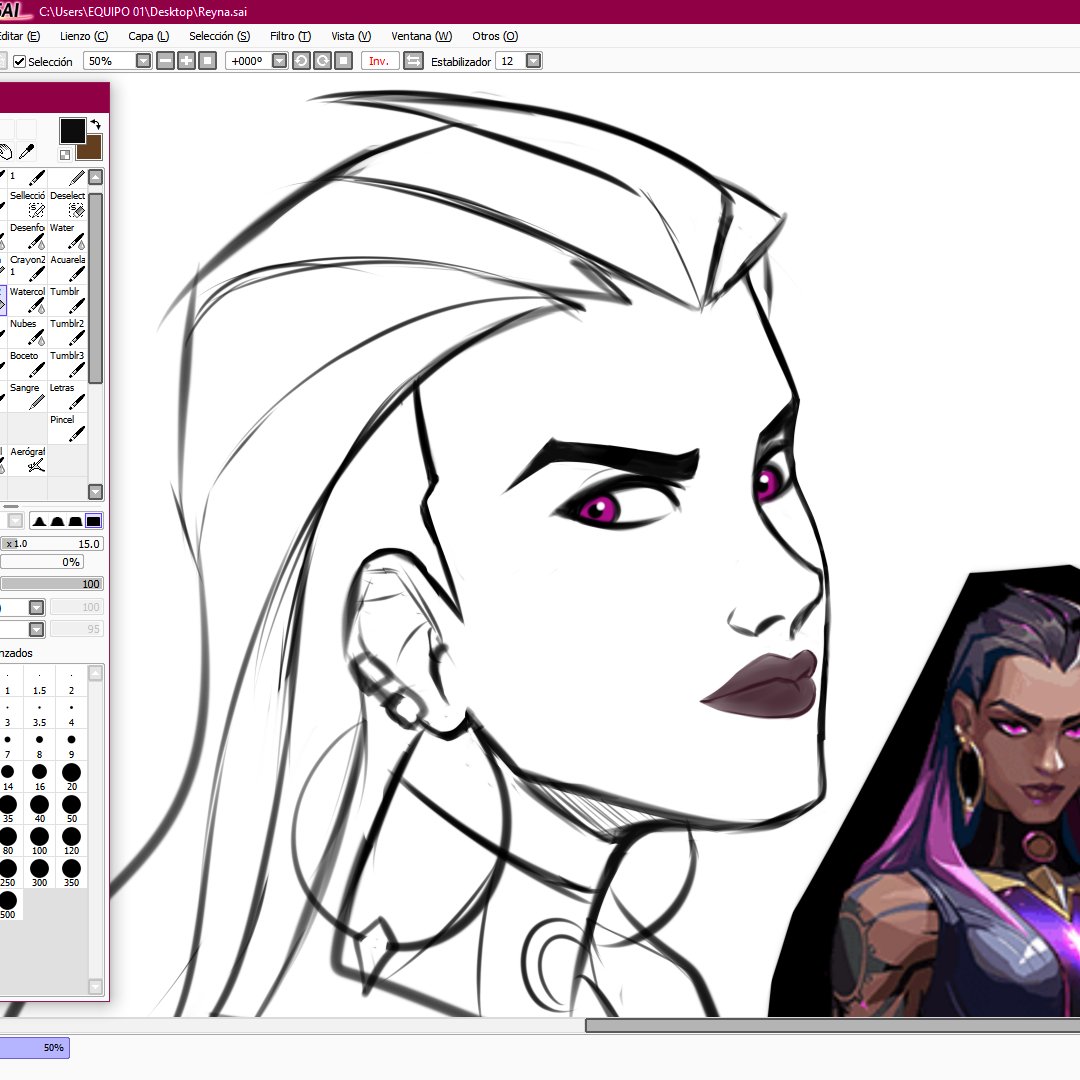Select the Acuarela brush tool

click(x=68, y=269)
